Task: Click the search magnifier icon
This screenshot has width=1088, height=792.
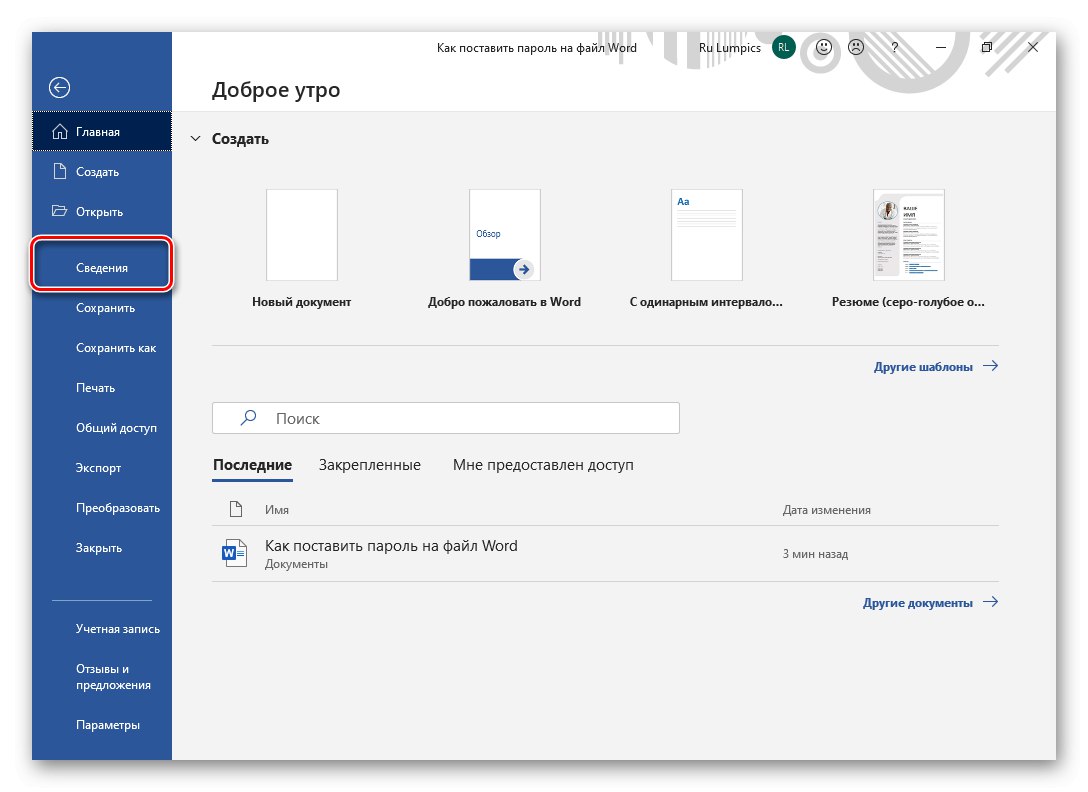Action: pos(247,418)
